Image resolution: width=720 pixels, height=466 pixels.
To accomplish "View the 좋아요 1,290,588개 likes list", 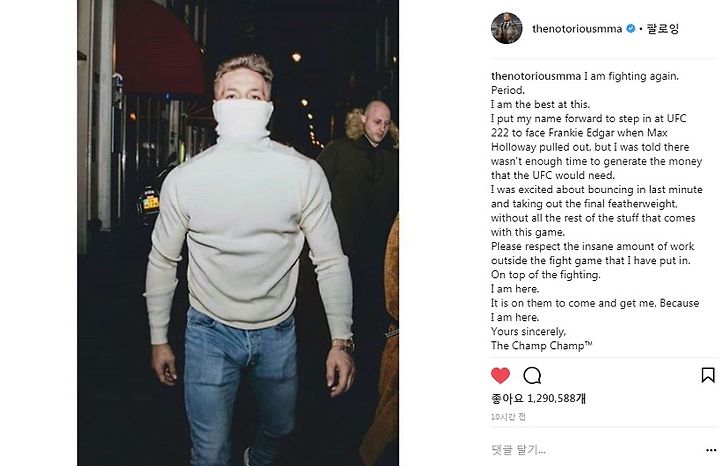I will click(x=538, y=399).
